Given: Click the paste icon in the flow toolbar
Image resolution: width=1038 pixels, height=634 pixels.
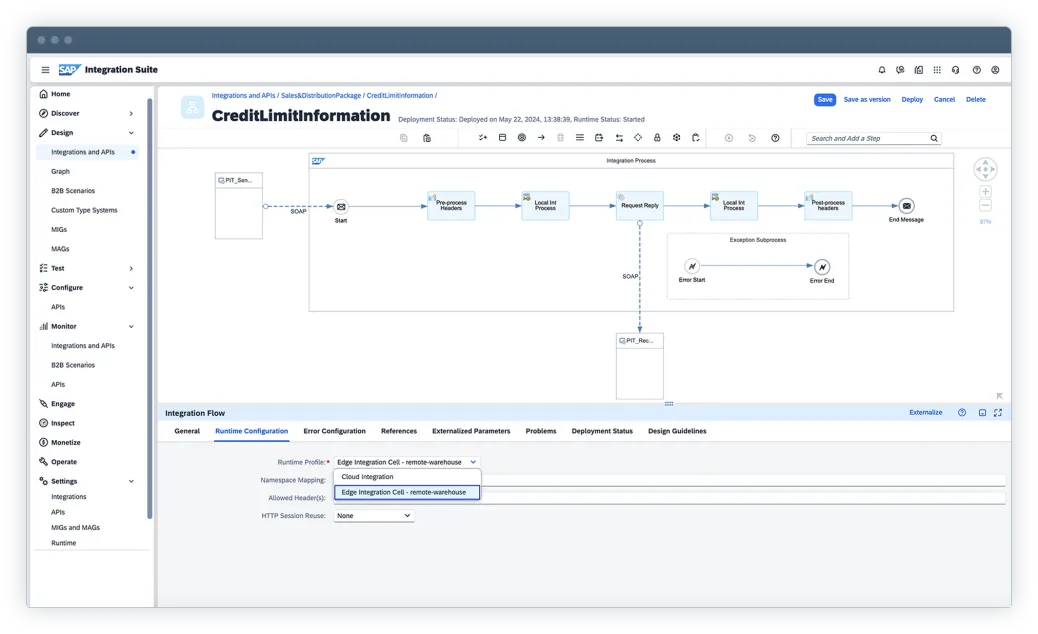Looking at the screenshot, I should click(426, 138).
